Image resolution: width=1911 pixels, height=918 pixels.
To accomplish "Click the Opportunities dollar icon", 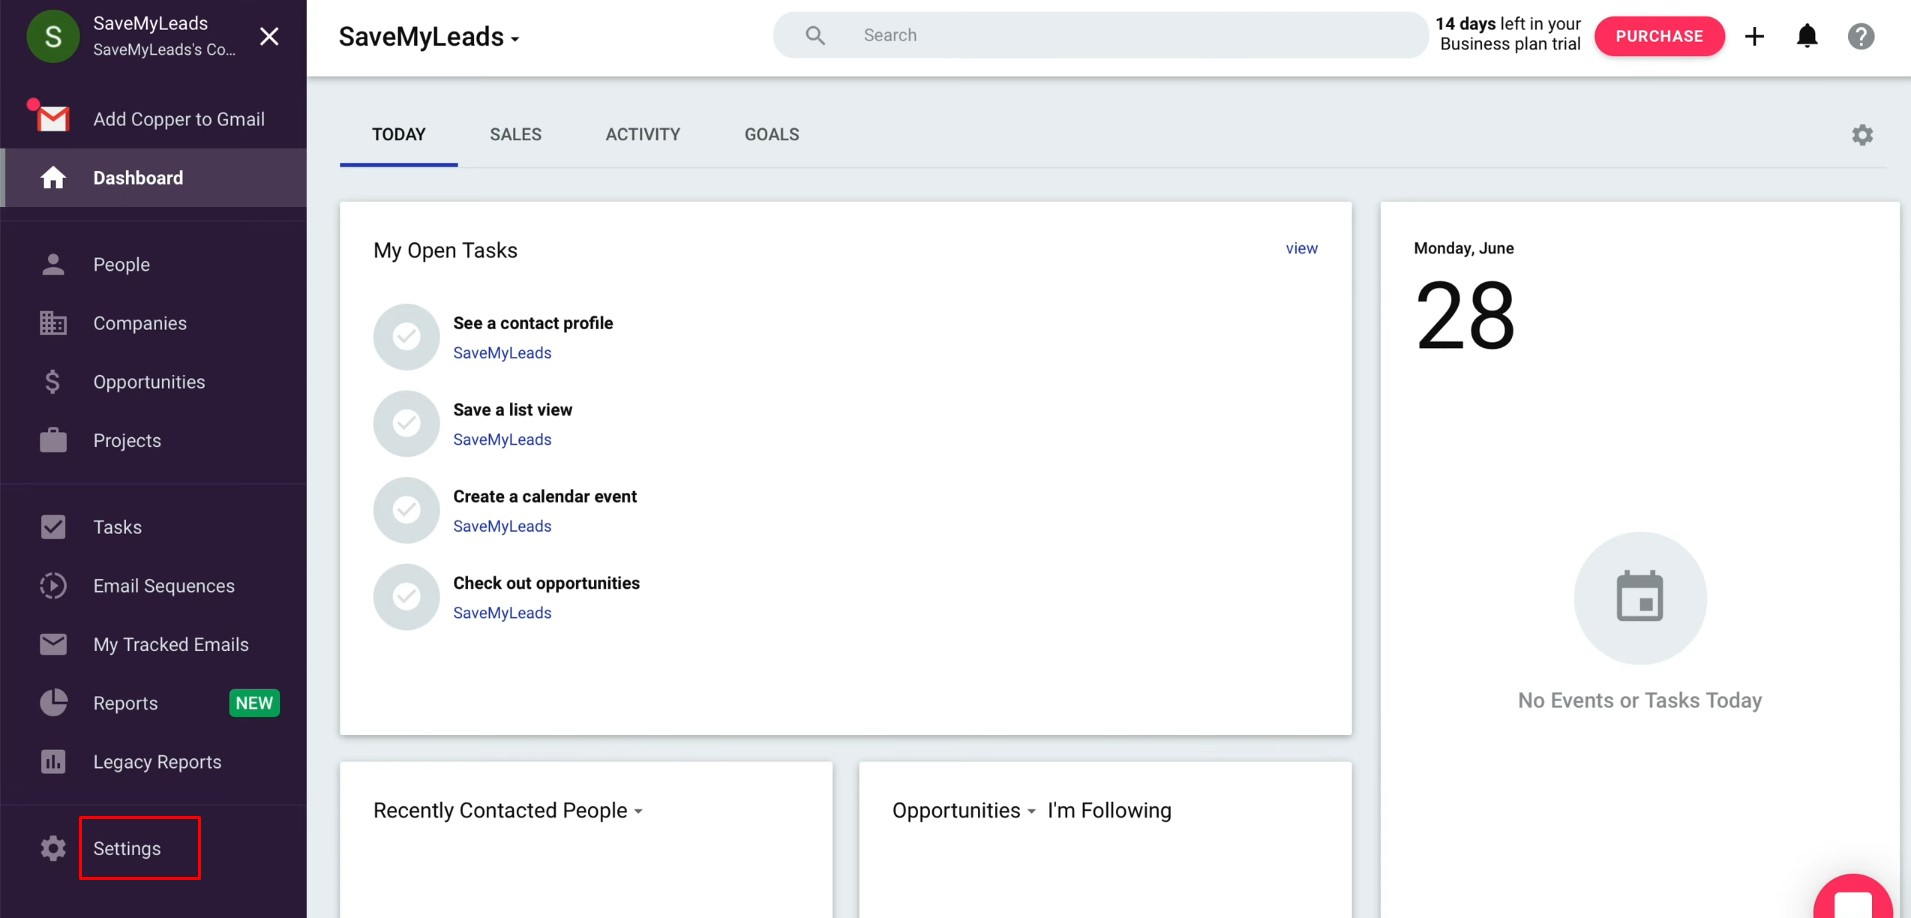I will coord(53,382).
